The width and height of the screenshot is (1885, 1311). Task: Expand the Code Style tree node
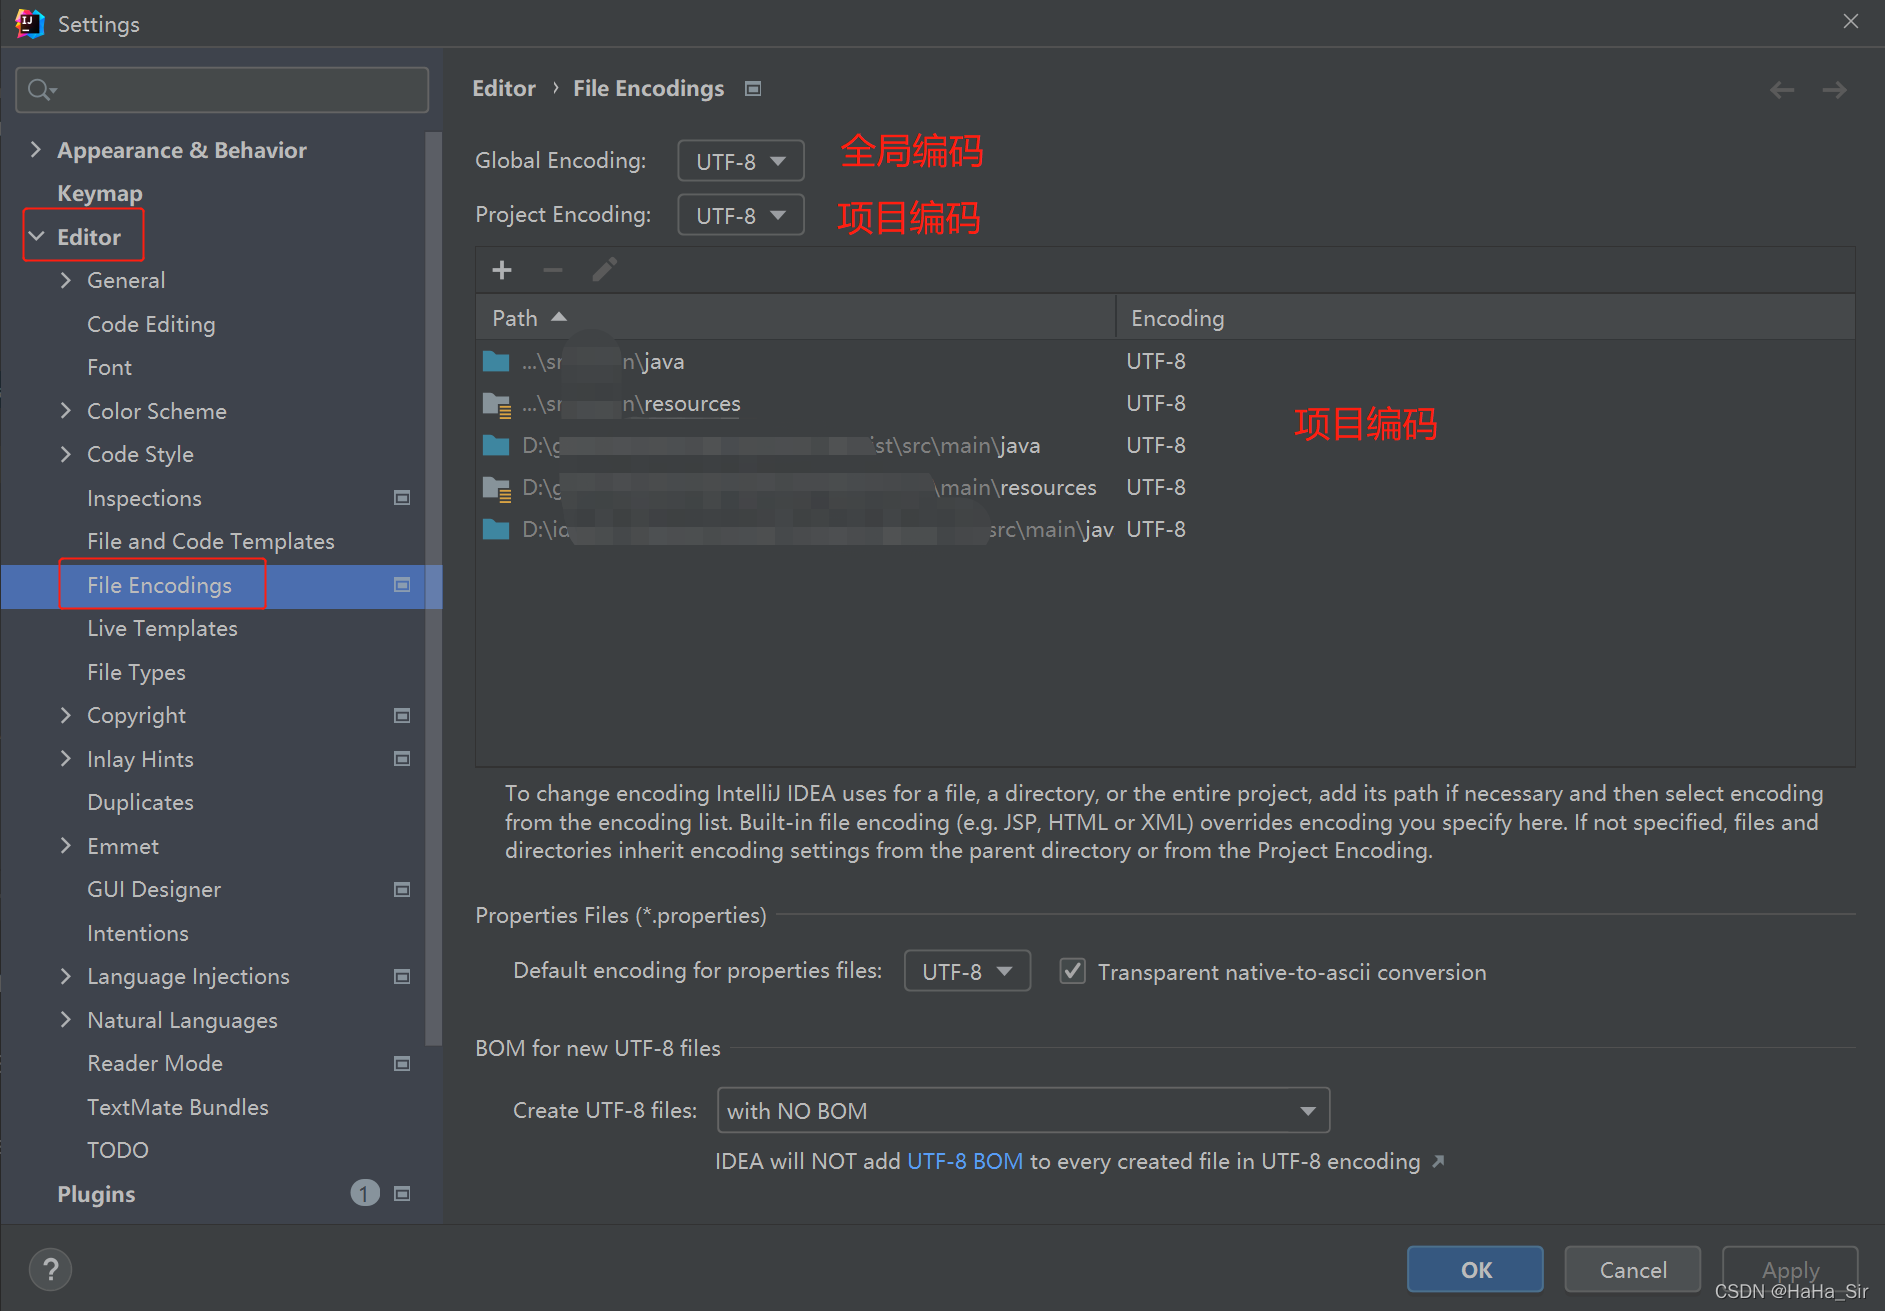(66, 454)
